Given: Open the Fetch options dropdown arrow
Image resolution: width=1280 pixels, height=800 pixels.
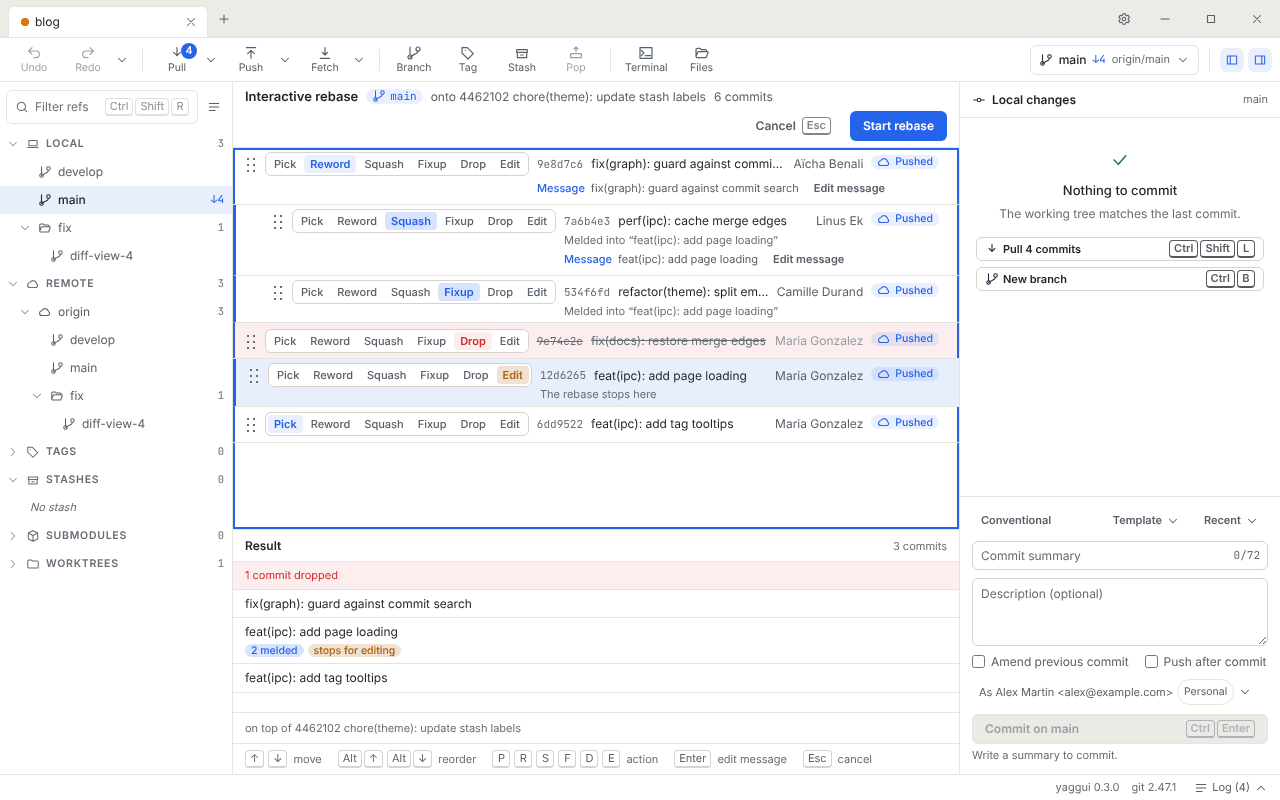Looking at the screenshot, I should [359, 60].
